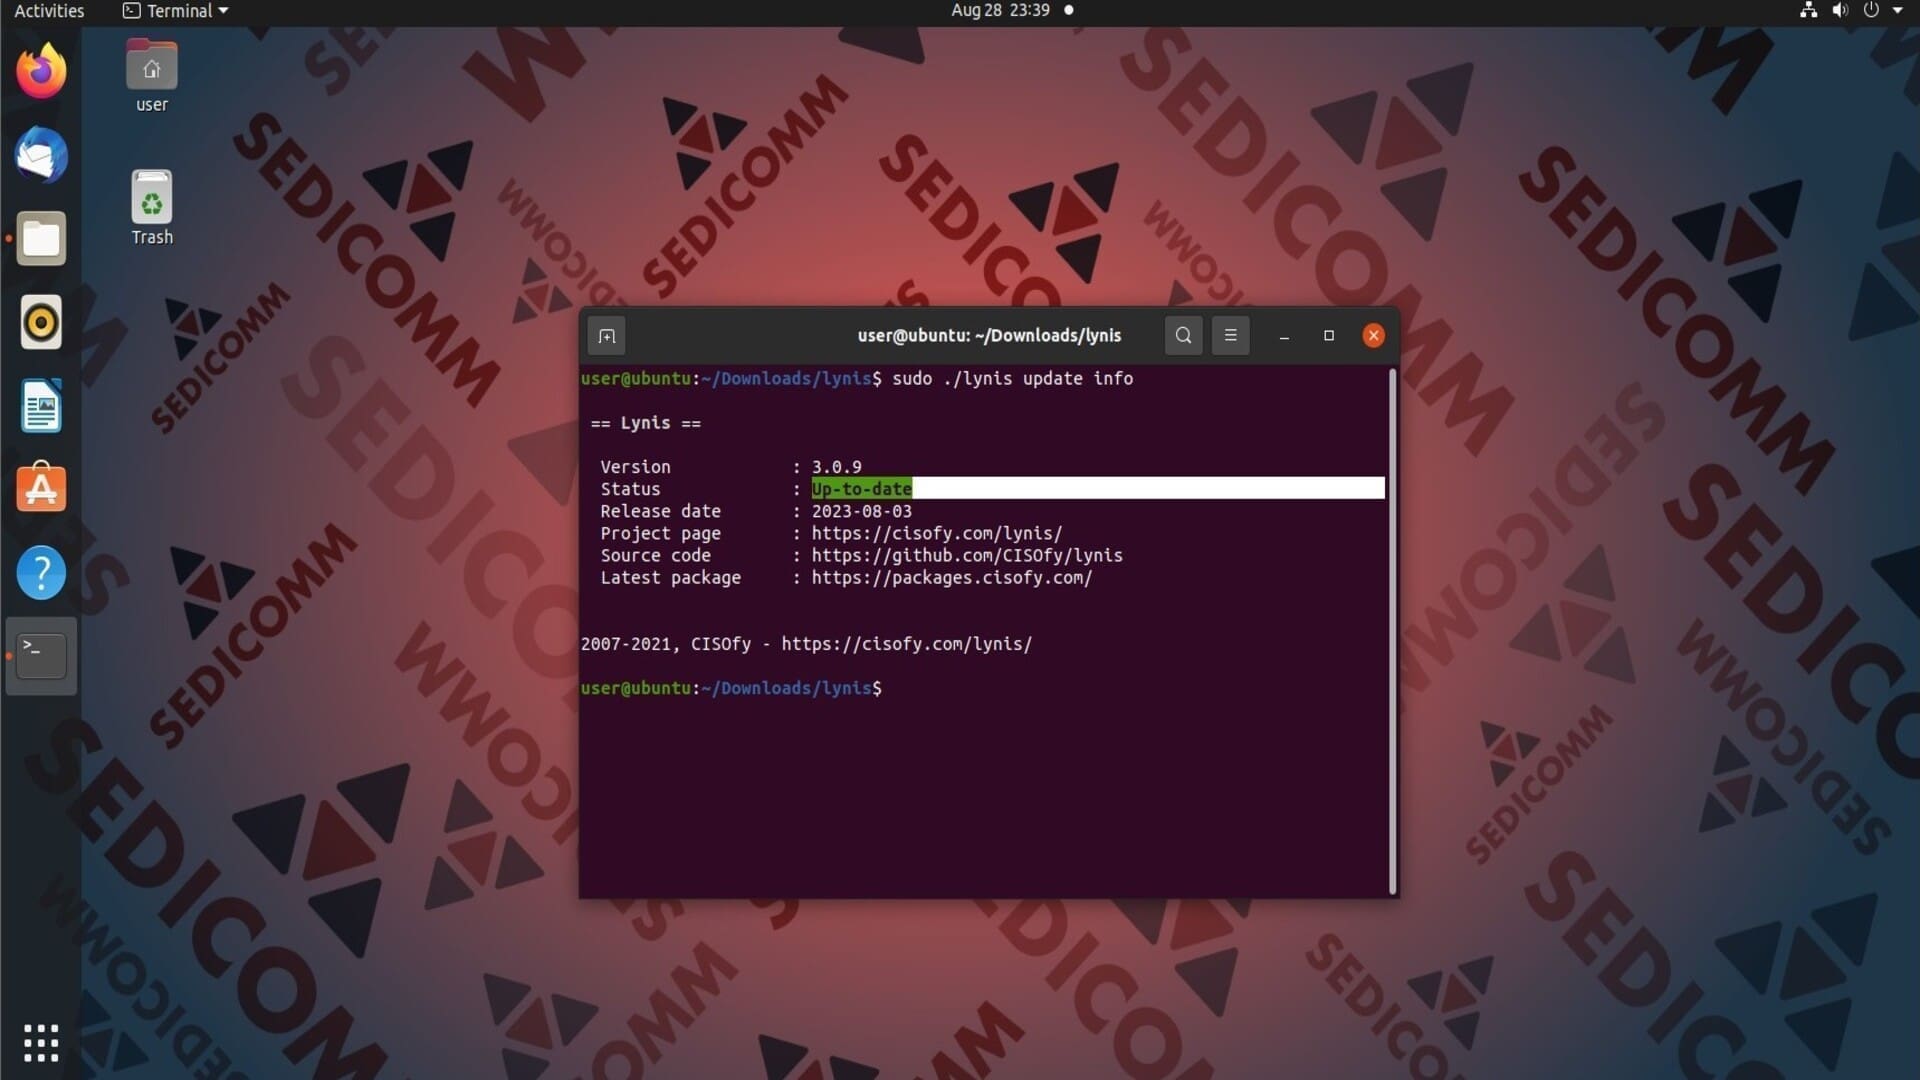Expand the Terminal app menu
The height and width of the screenshot is (1080, 1920).
[176, 11]
